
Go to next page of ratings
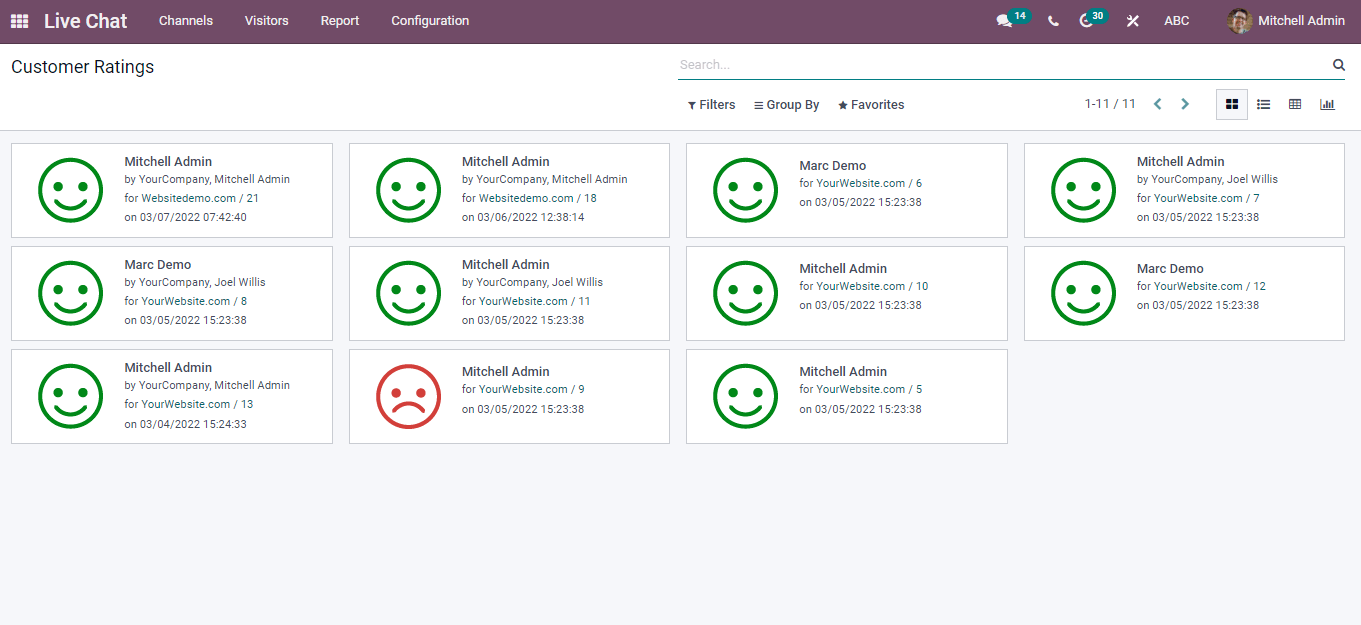click(x=1185, y=104)
